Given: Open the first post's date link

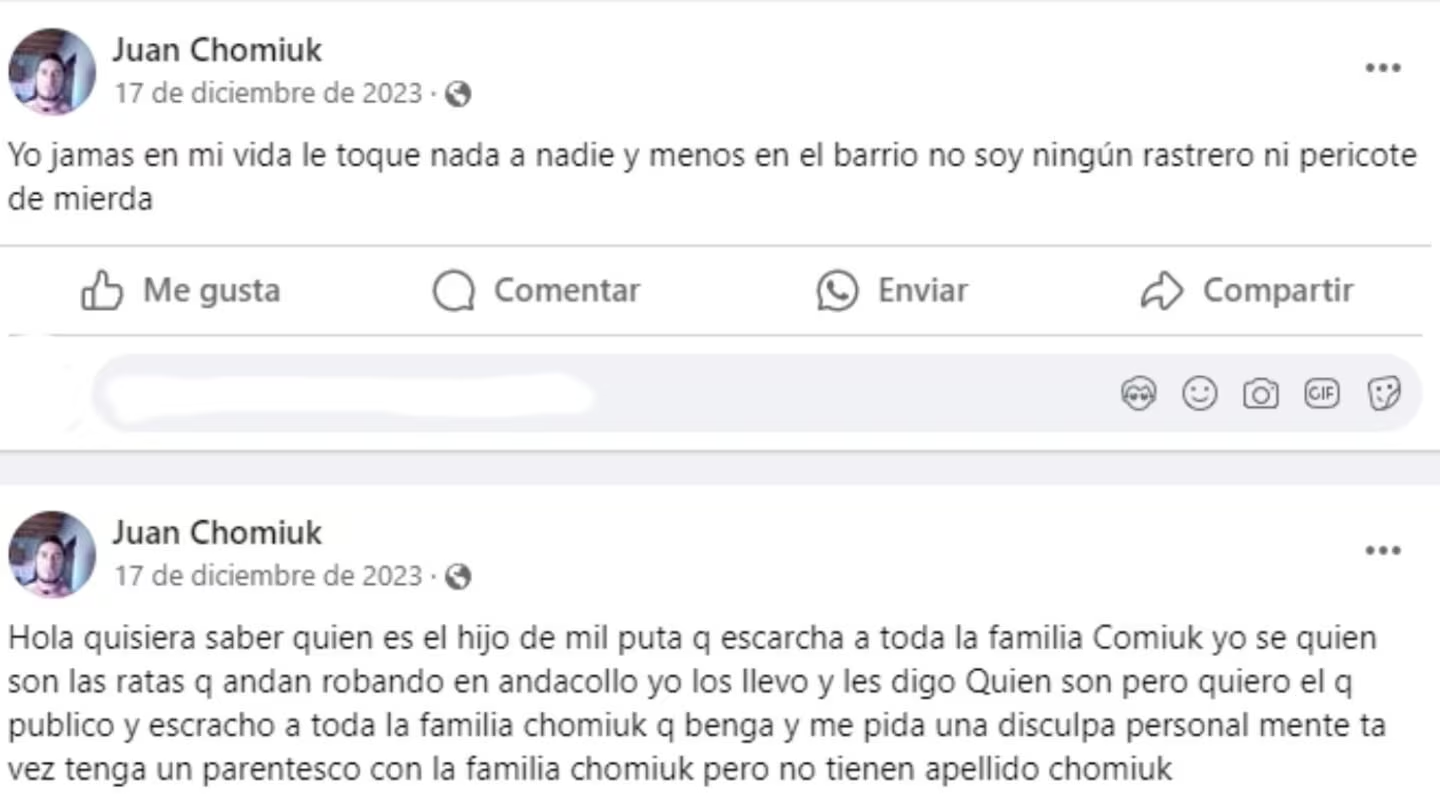Looking at the screenshot, I should coord(268,94).
